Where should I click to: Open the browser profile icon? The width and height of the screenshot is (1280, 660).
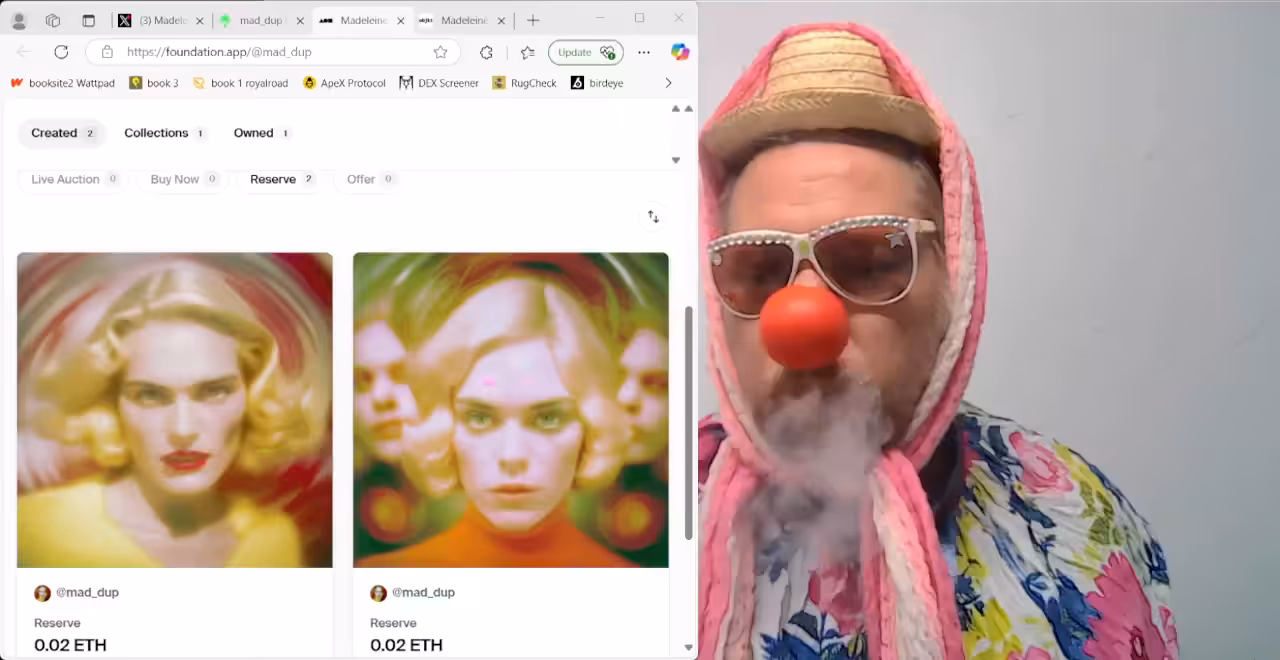point(18,20)
